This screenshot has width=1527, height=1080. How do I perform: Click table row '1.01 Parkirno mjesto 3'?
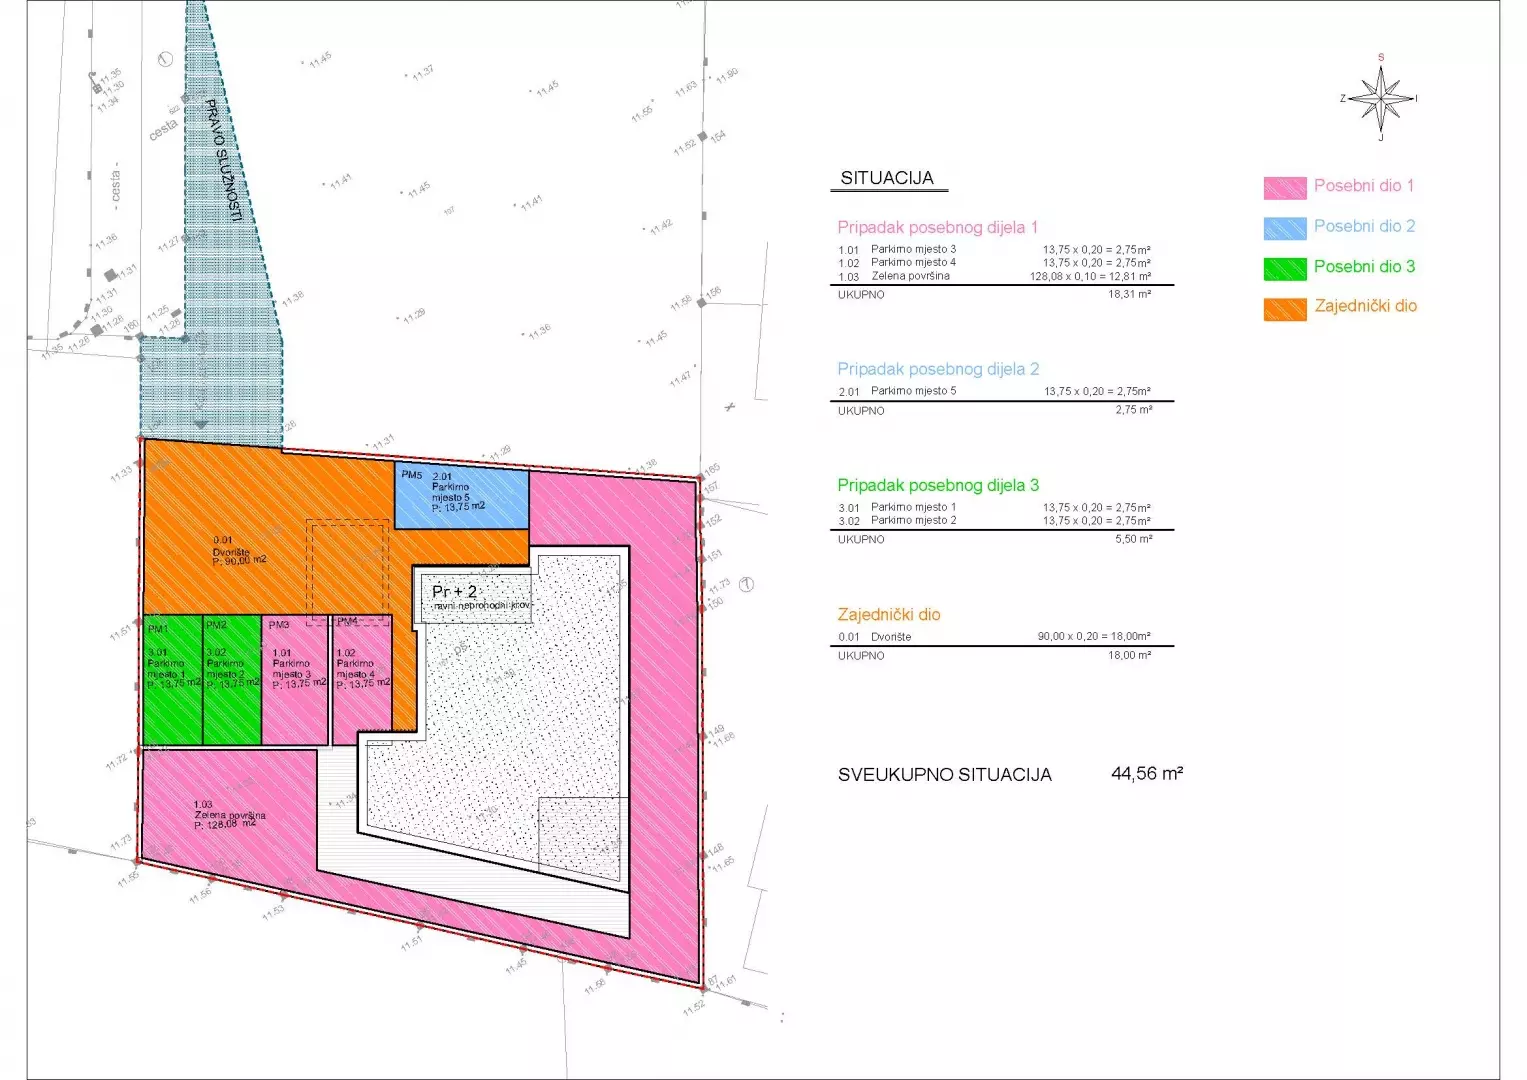click(995, 250)
